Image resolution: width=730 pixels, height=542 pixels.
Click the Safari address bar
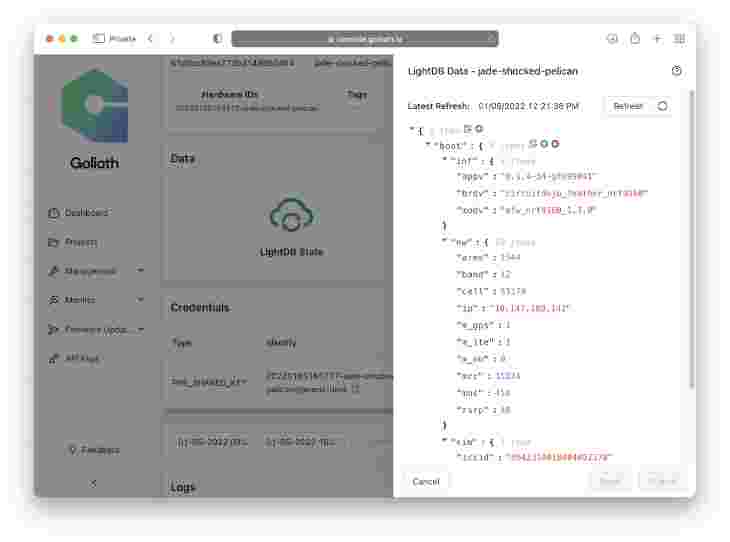365,39
